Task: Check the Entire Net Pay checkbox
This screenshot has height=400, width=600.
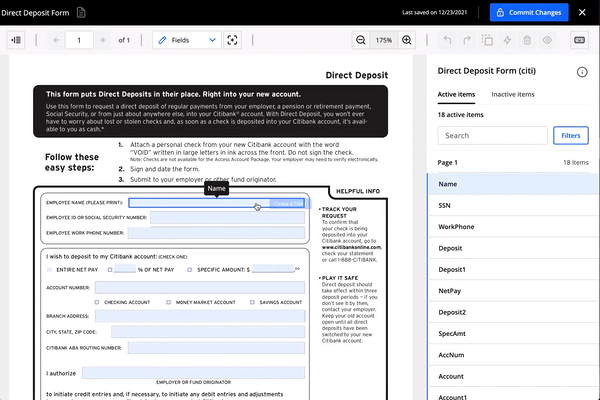Action: point(49,270)
